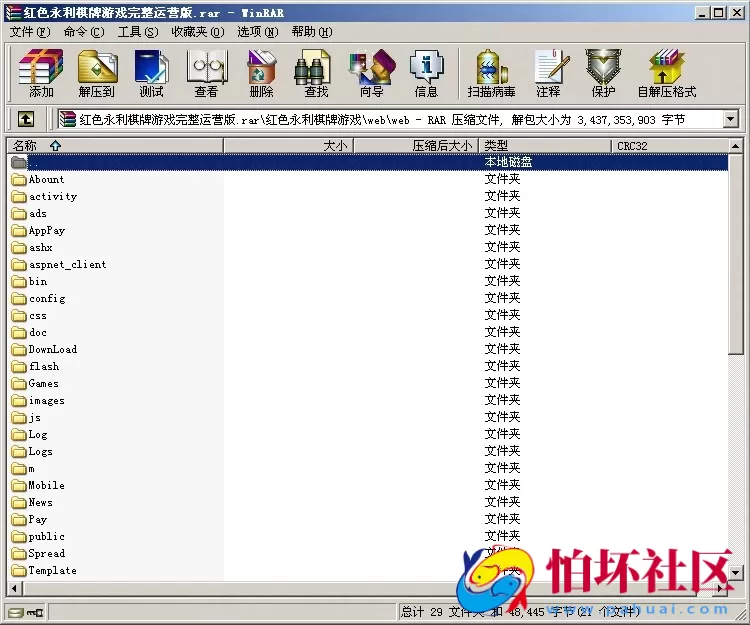Click the drive icon in status bar
This screenshot has height=625, width=750.
point(16,613)
